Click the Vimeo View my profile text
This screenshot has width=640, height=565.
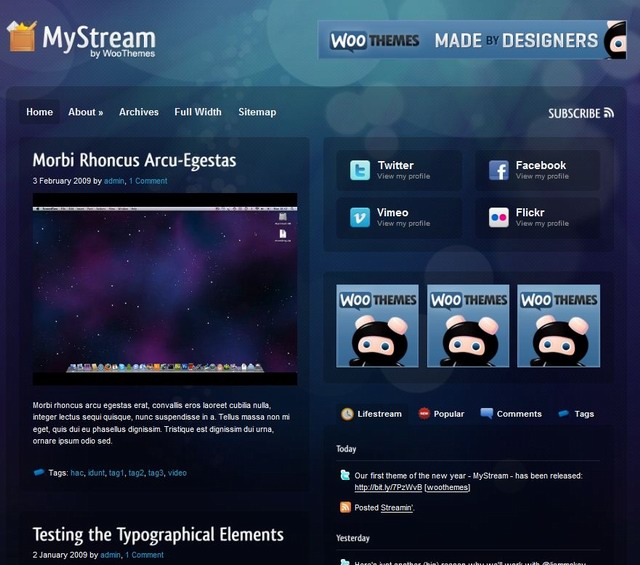(404, 223)
